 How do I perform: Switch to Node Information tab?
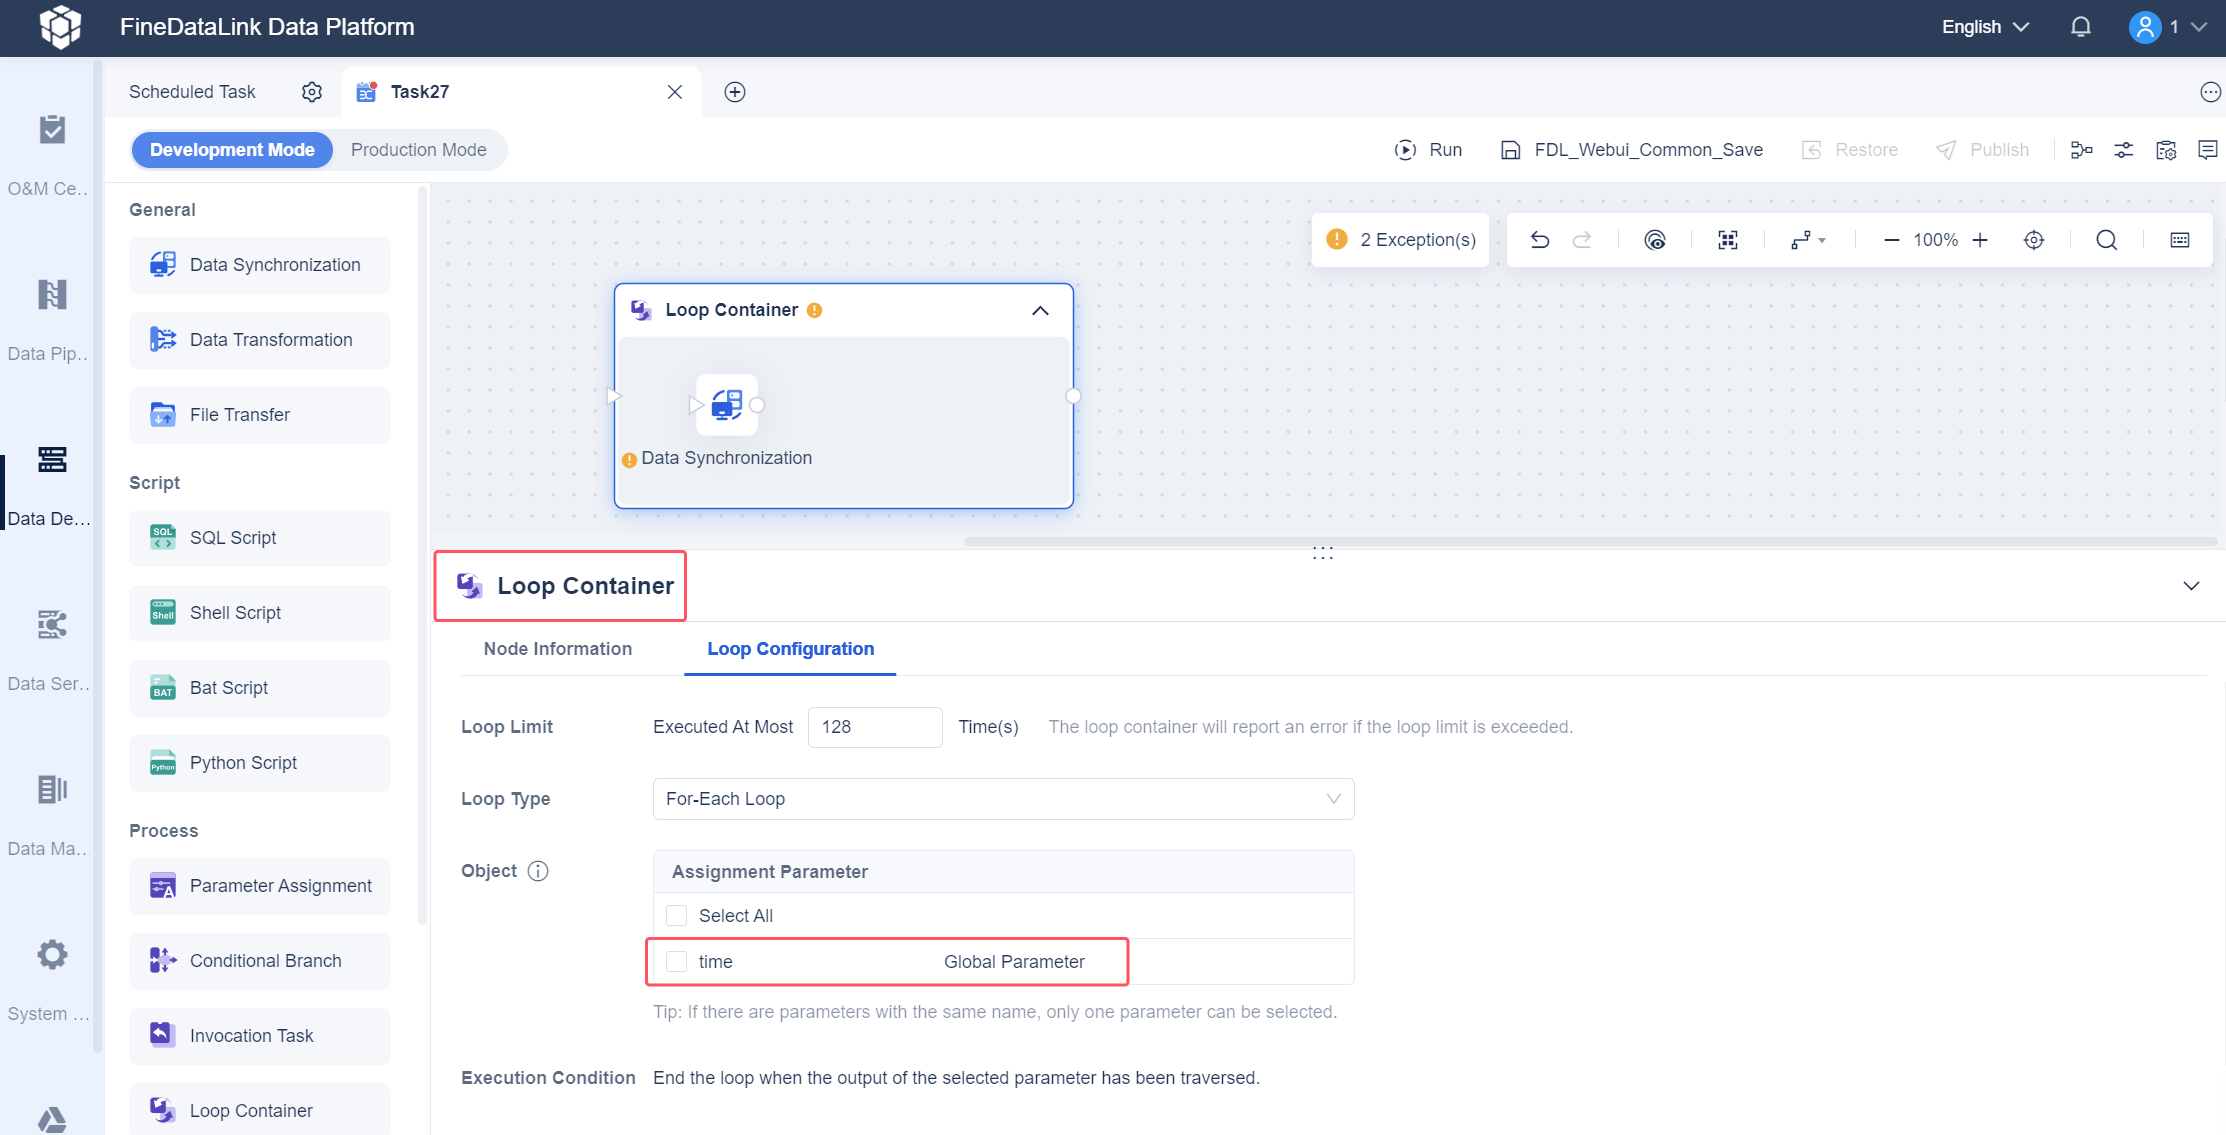point(557,649)
